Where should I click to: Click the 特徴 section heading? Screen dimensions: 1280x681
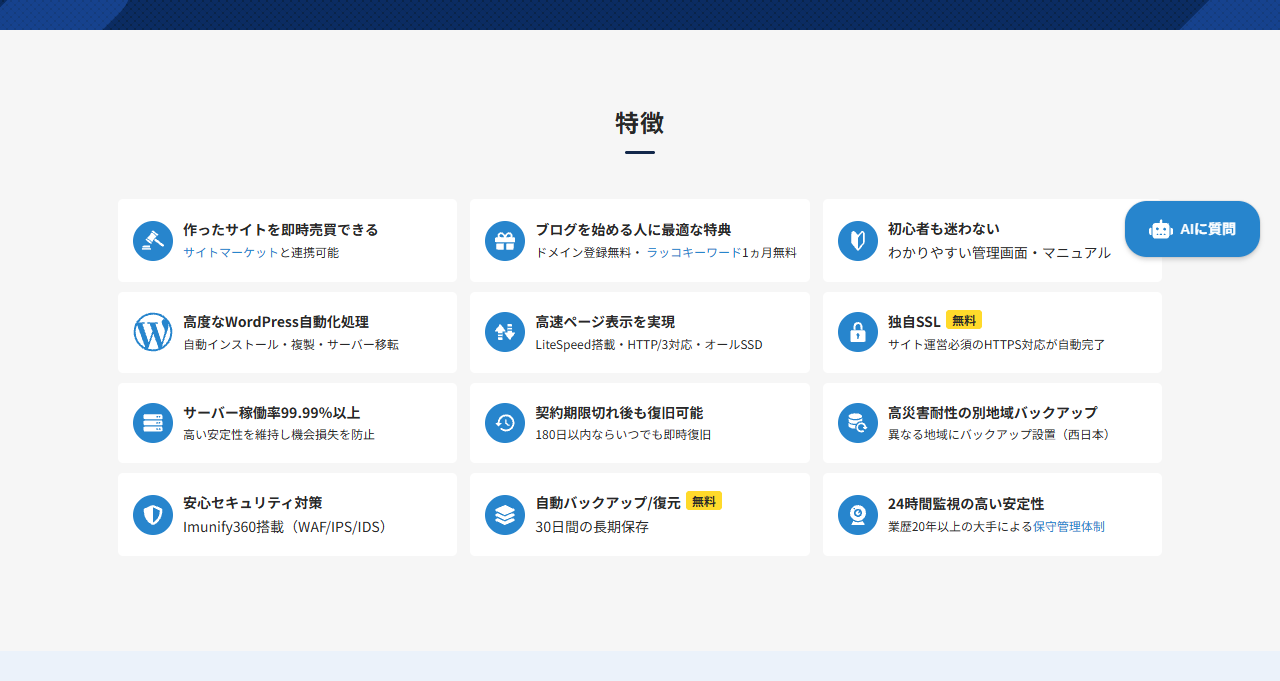point(640,124)
